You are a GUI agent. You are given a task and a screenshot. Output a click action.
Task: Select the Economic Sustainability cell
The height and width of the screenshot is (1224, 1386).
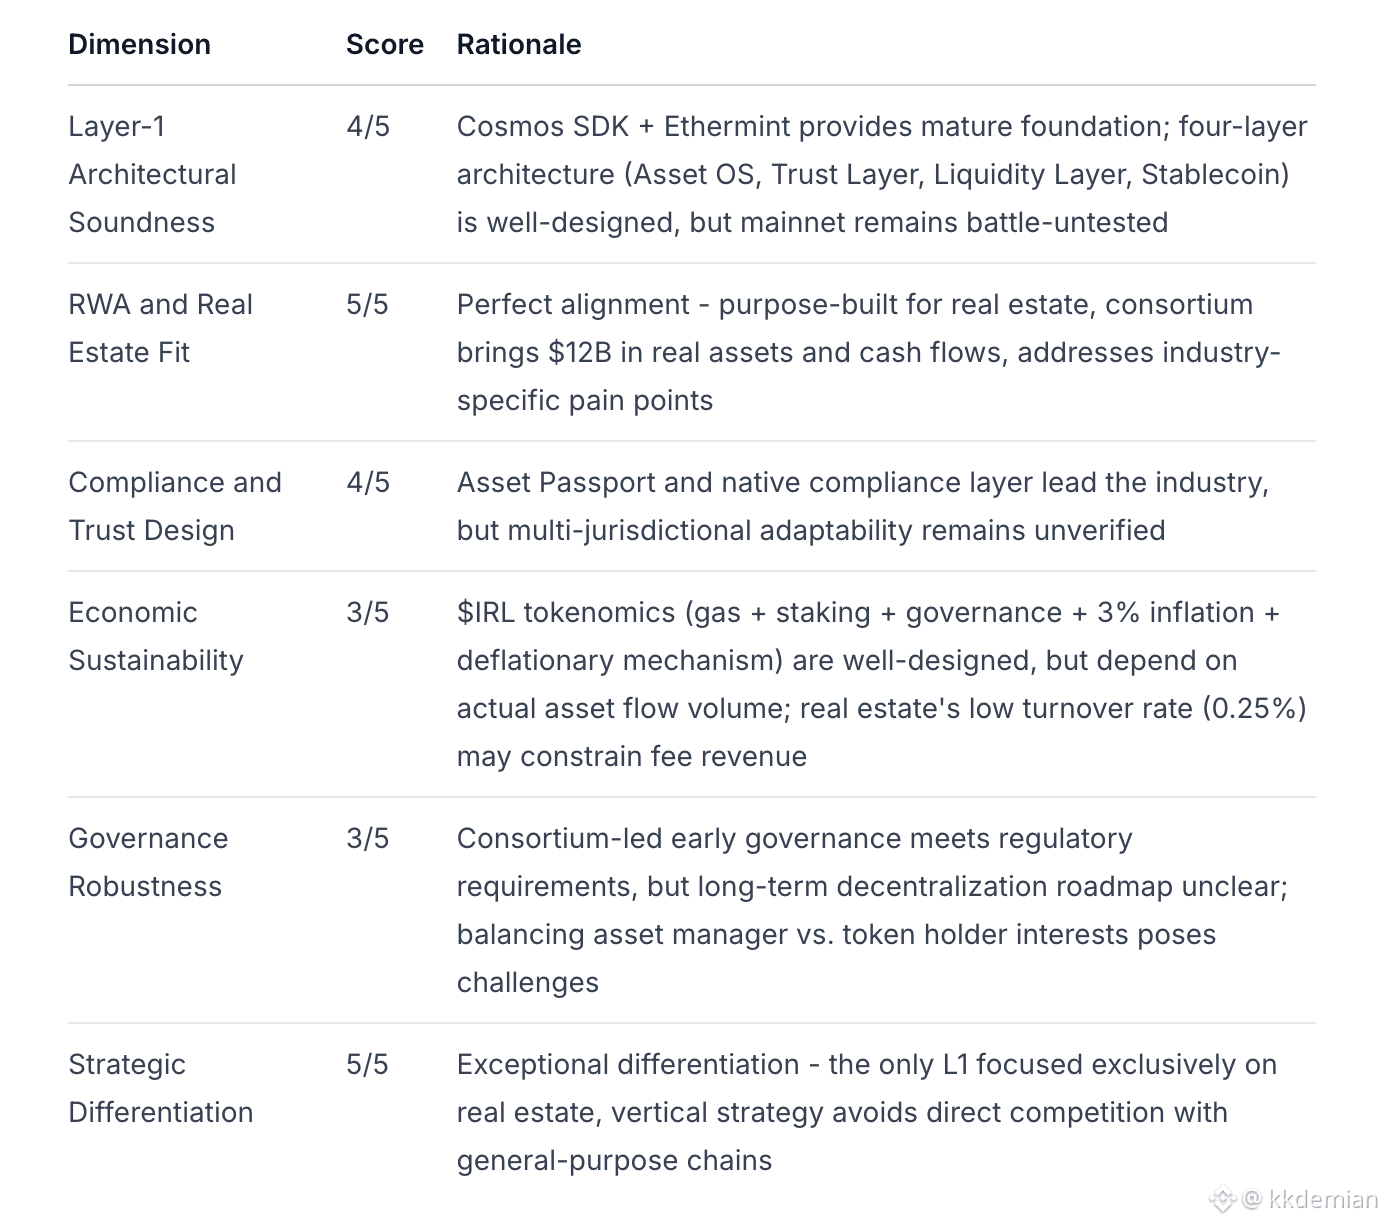155,636
